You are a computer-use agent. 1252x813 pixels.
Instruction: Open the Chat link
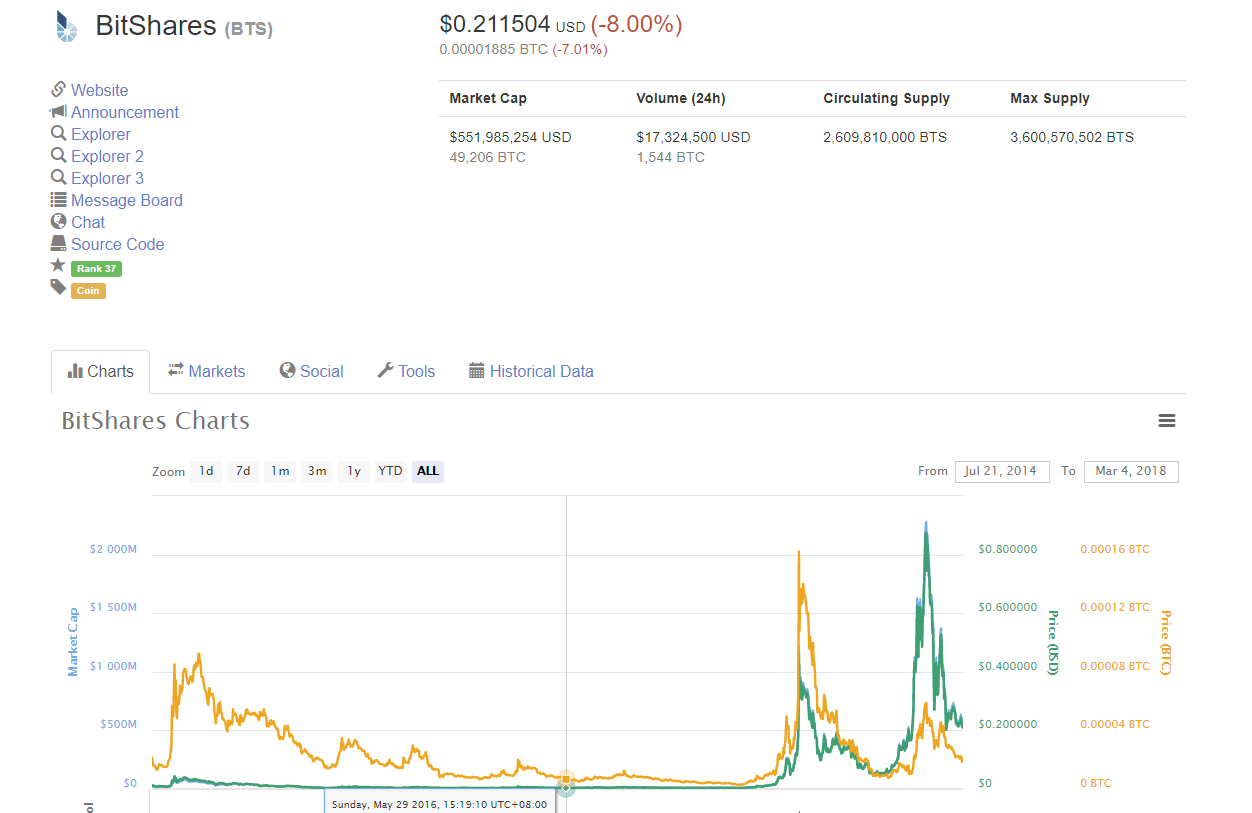(x=88, y=222)
